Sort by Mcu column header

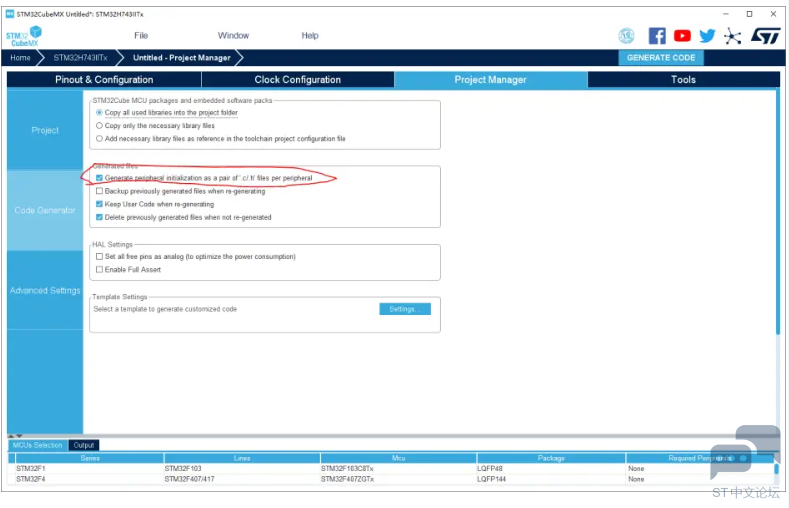click(x=399, y=458)
